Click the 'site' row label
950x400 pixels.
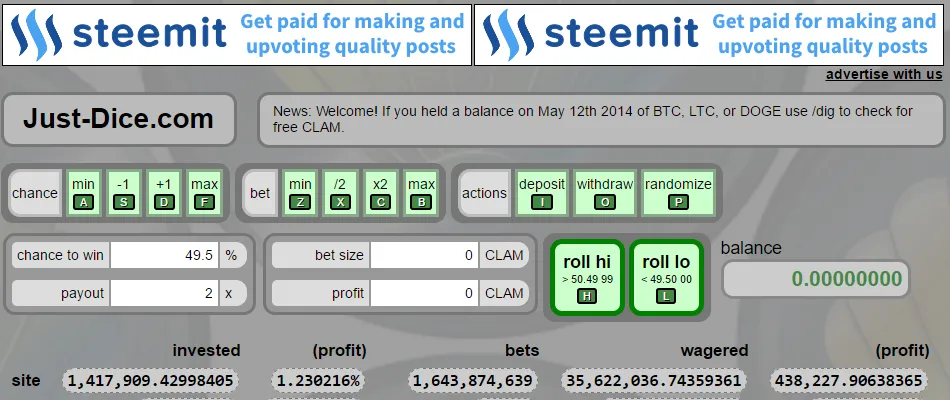tap(26, 381)
